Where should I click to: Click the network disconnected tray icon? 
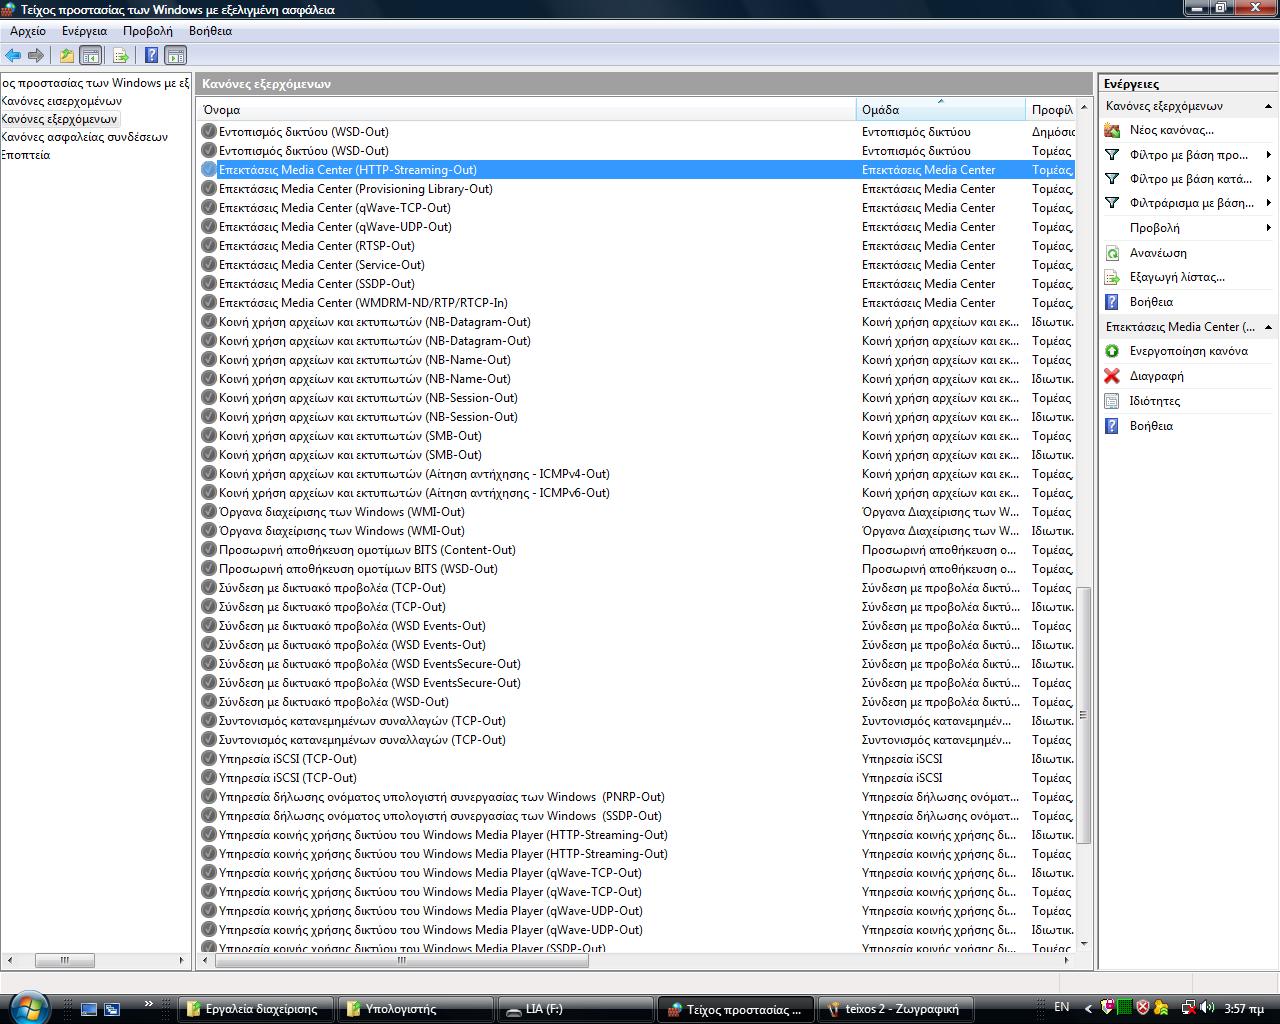point(1189,1009)
